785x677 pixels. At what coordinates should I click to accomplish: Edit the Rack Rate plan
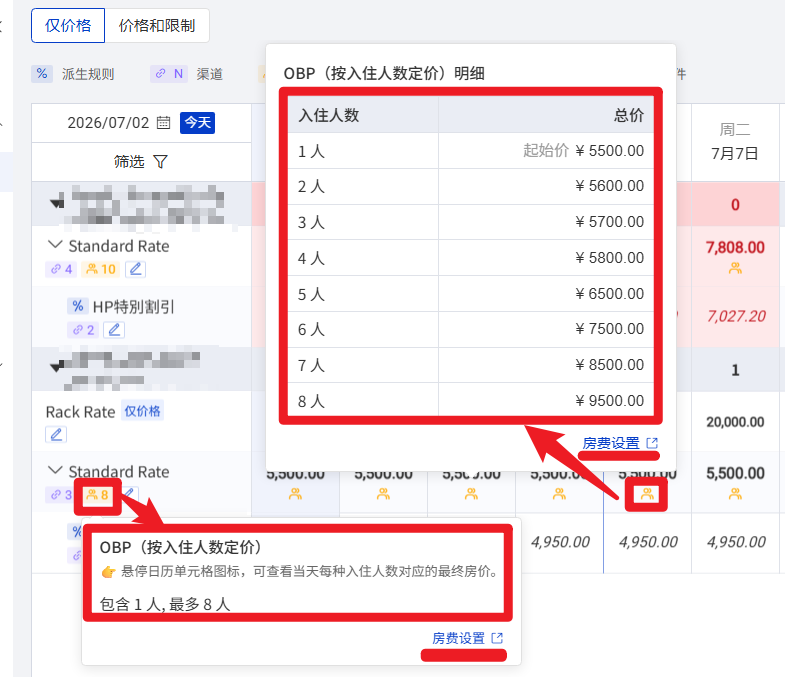click(56, 434)
